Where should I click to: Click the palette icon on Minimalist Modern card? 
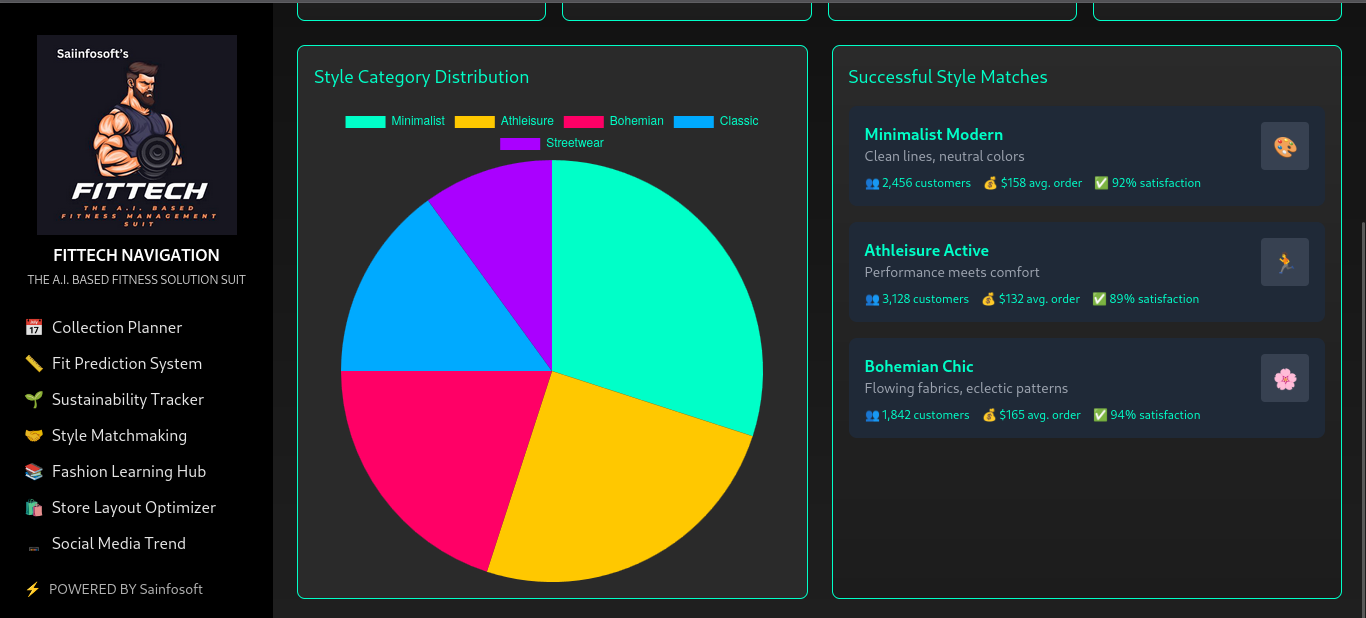[x=1284, y=146]
